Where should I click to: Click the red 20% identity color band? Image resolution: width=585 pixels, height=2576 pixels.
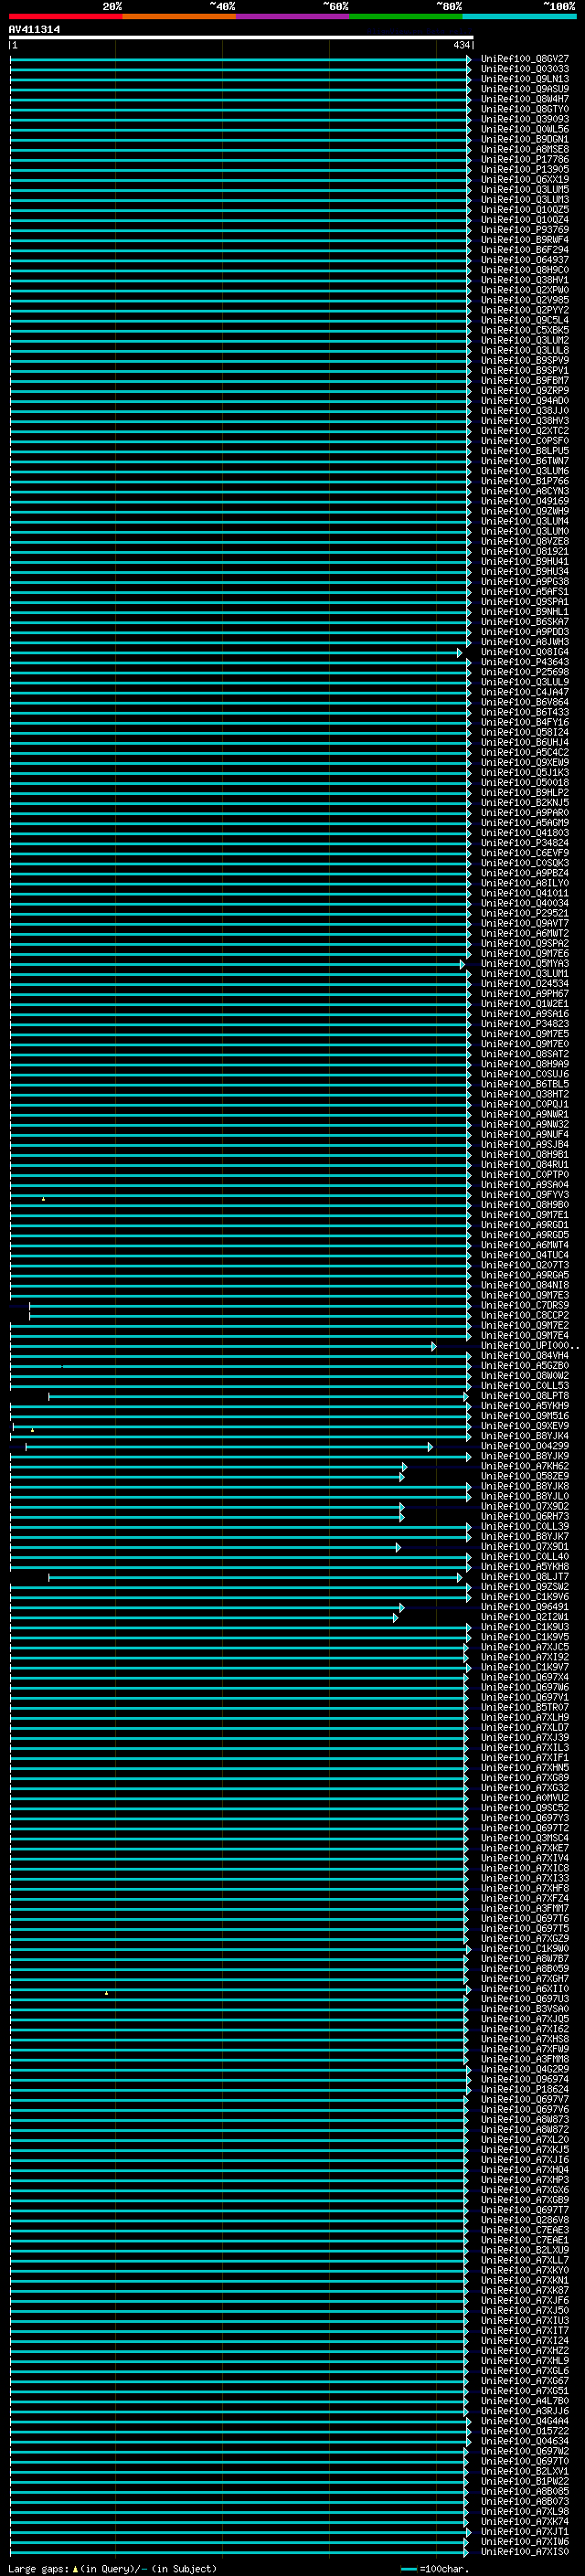click(x=65, y=16)
